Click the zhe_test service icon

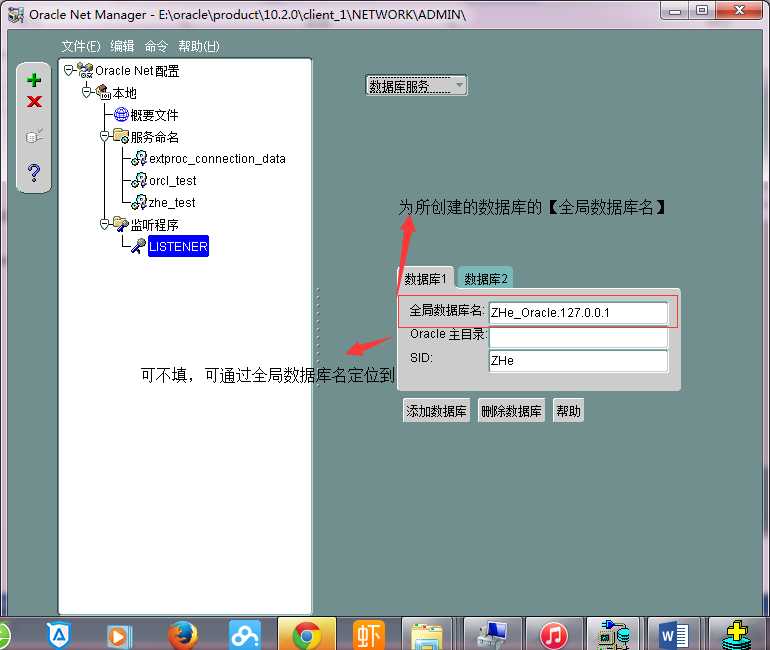pos(139,202)
